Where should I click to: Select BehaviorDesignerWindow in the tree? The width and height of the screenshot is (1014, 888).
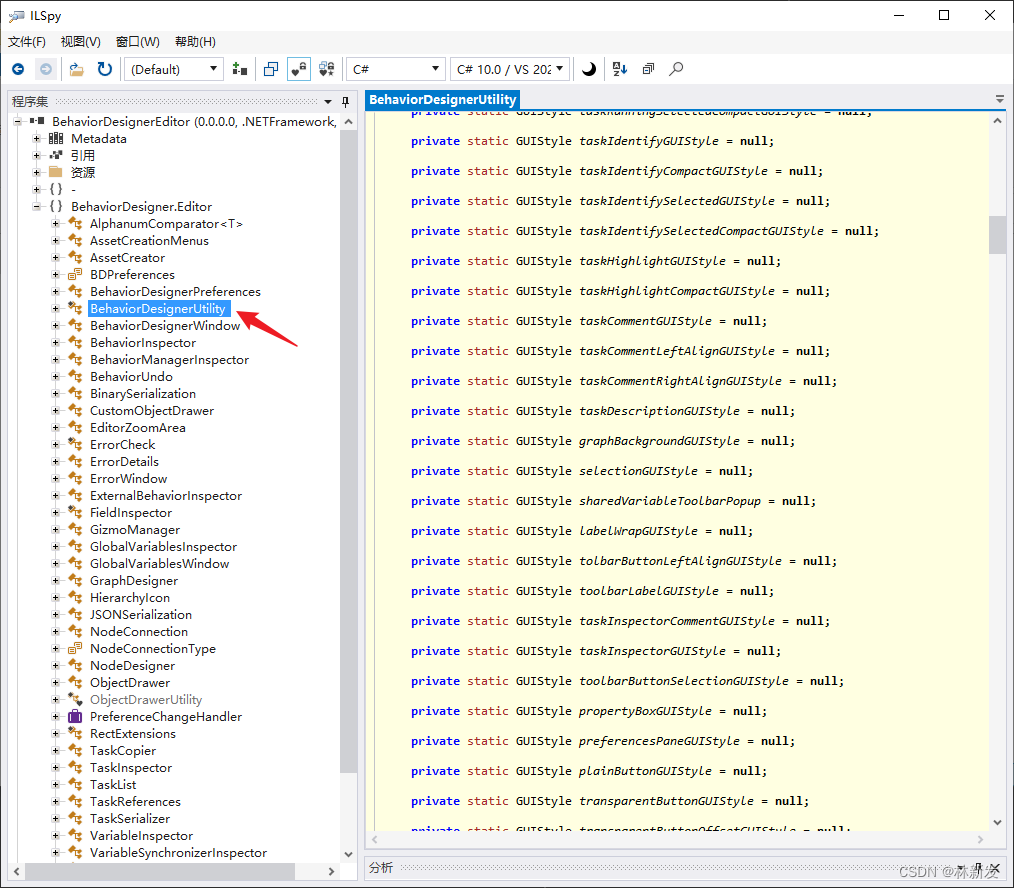[x=165, y=325]
